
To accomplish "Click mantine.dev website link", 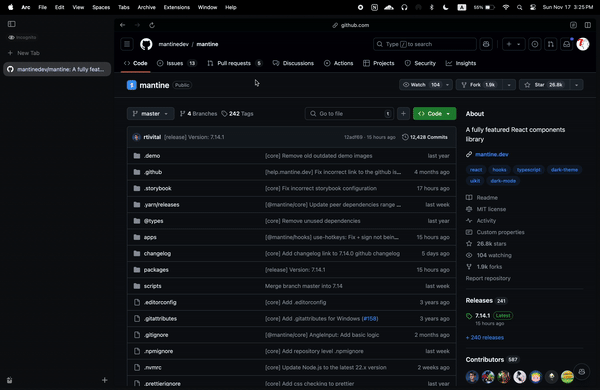I will (492, 154).
